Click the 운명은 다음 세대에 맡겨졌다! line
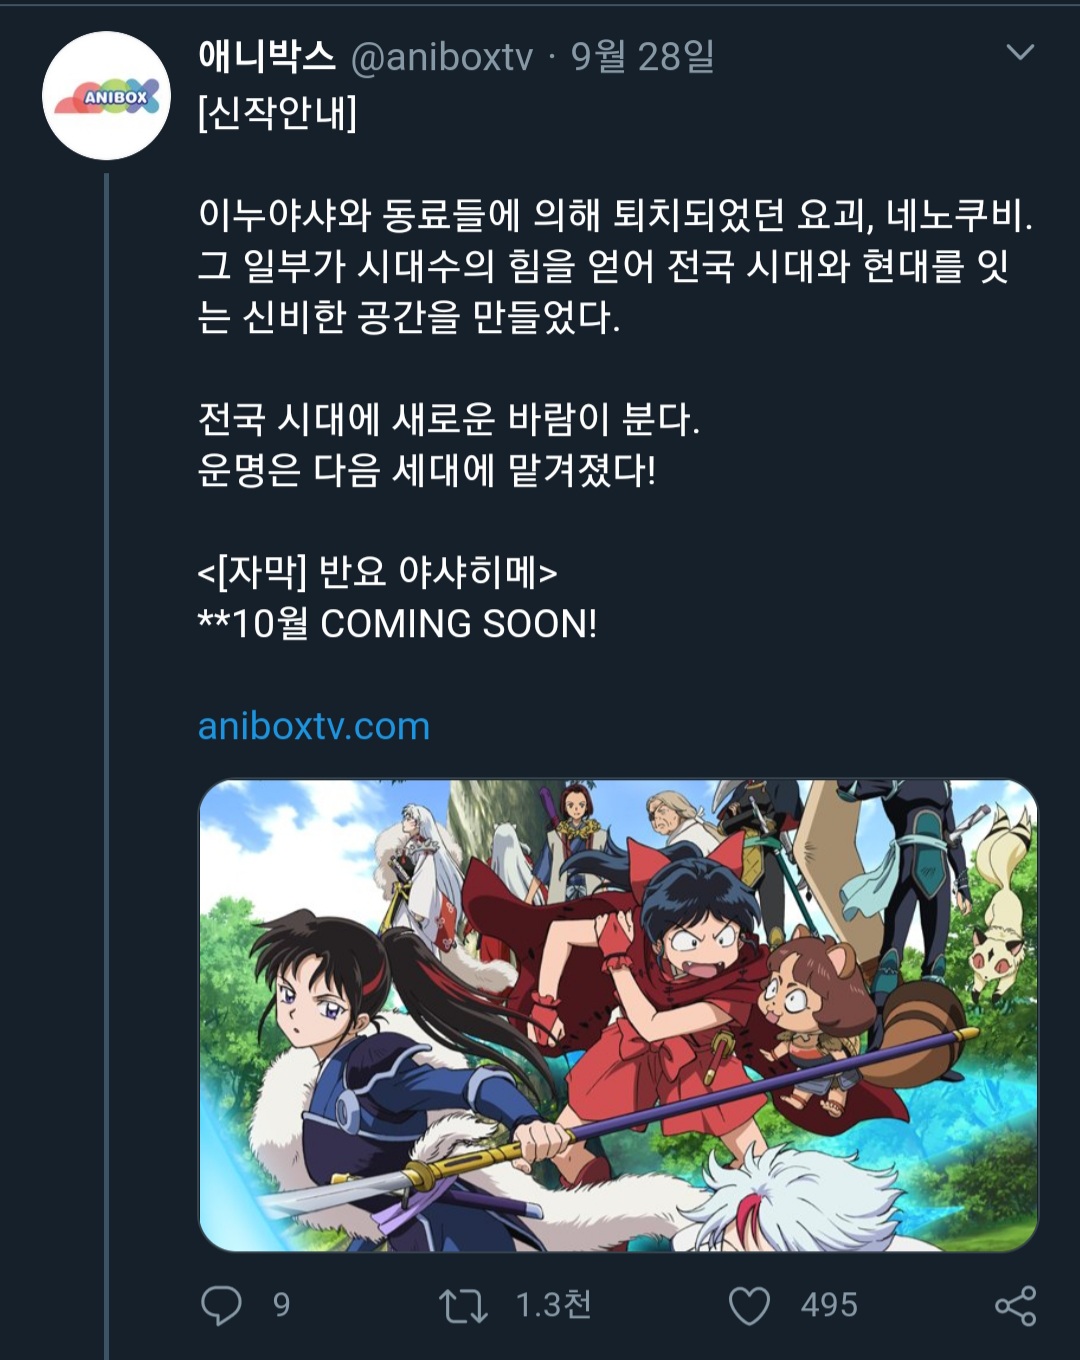 pyautogui.click(x=427, y=469)
